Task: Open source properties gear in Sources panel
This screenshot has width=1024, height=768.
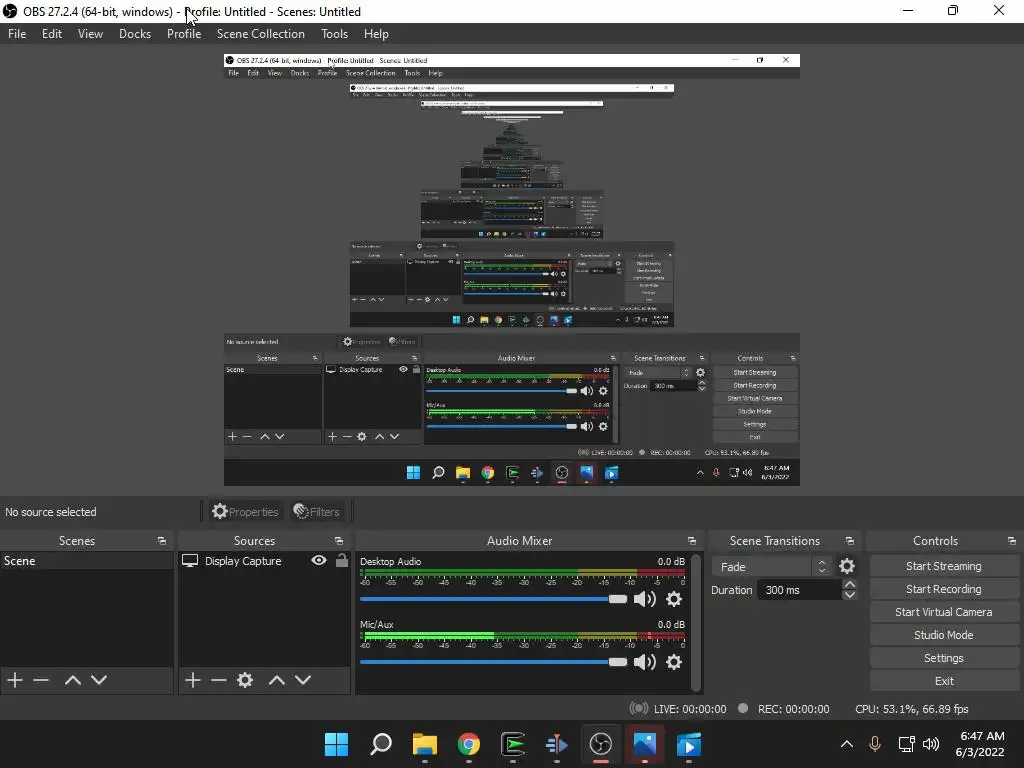Action: click(245, 680)
